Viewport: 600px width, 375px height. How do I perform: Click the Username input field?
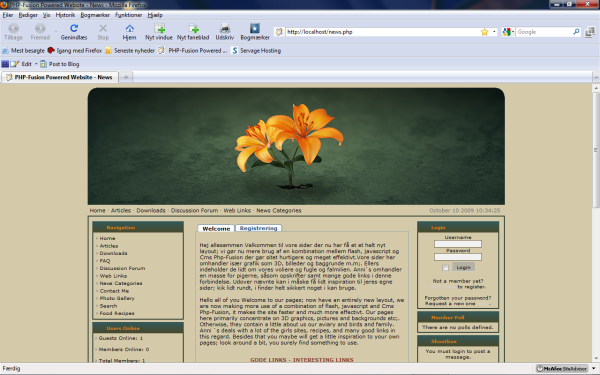tap(458, 244)
